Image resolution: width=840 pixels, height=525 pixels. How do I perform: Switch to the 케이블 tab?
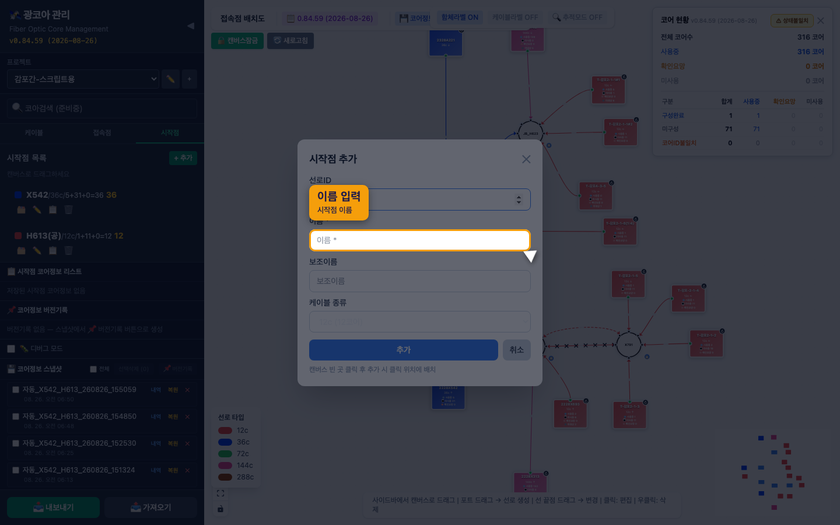pyautogui.click(x=34, y=132)
